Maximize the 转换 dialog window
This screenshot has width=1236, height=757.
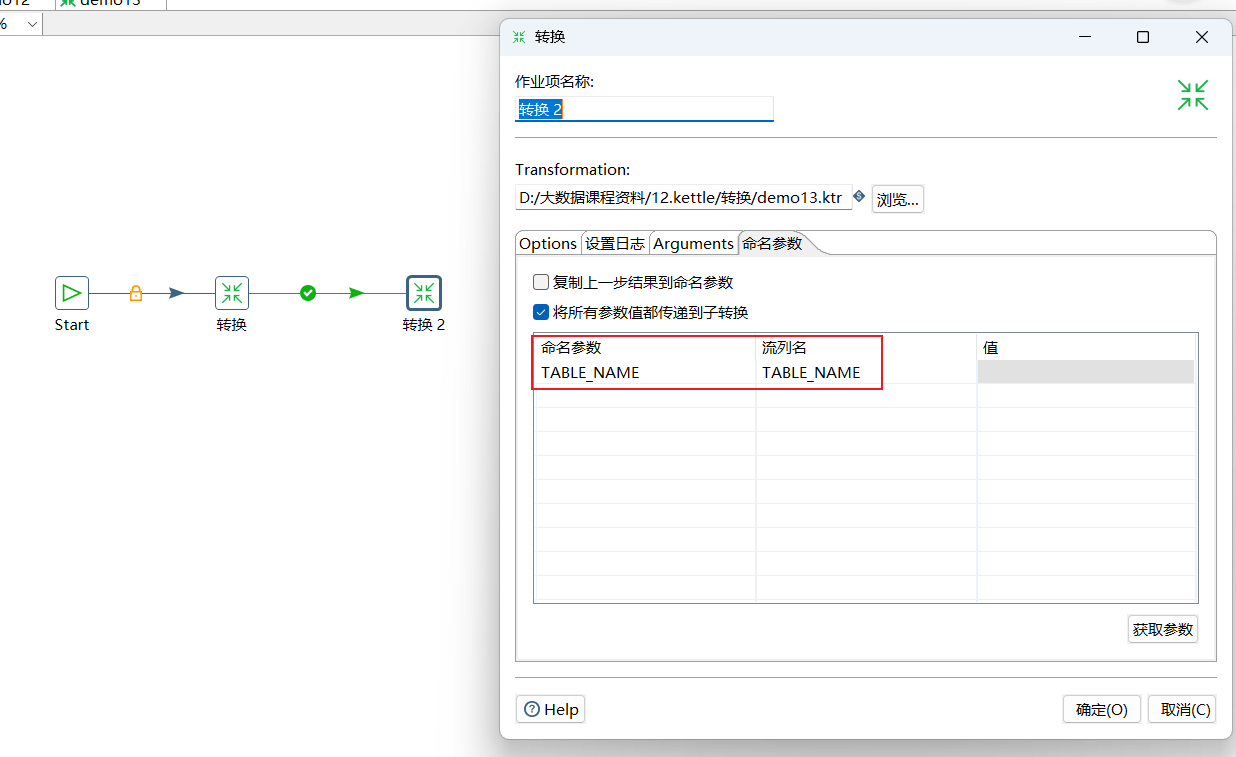coord(1143,37)
